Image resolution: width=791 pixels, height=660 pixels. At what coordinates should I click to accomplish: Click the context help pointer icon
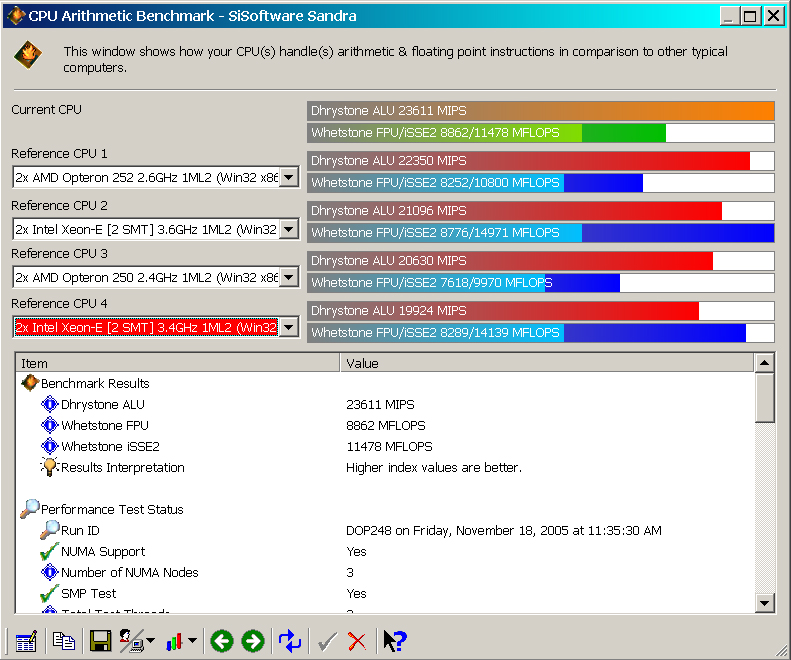point(394,641)
